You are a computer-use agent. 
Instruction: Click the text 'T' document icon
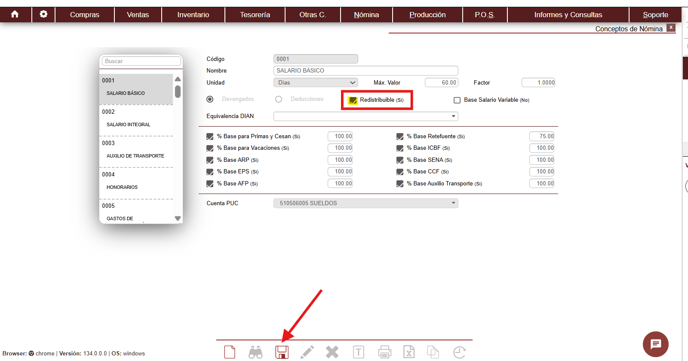pyautogui.click(x=358, y=352)
